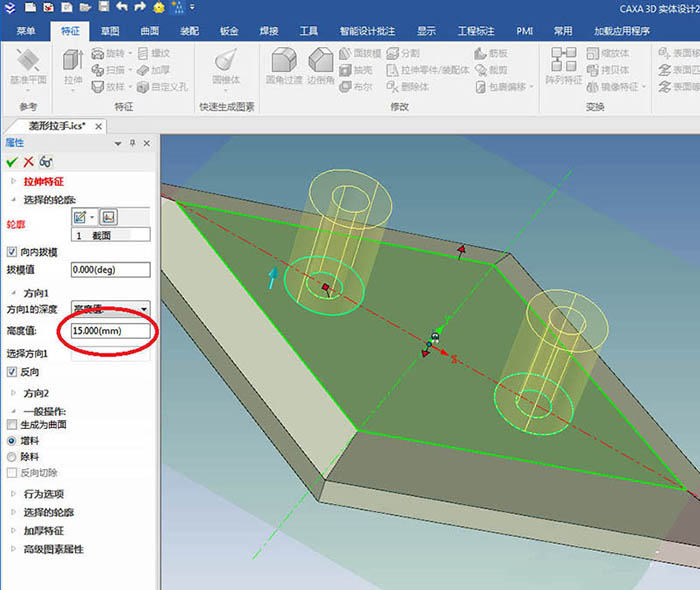The width and height of the screenshot is (700, 590).
Task: Collapse the 方向1 section
Action: click(x=13, y=293)
